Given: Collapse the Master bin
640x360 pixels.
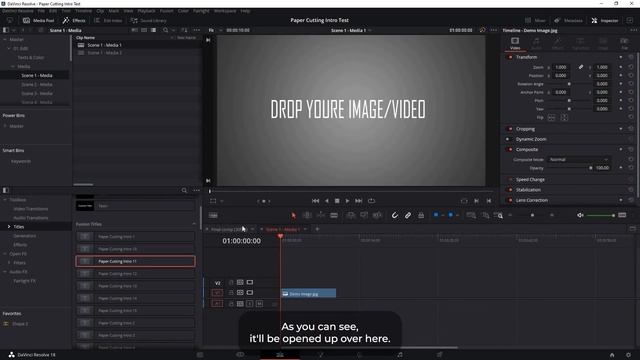Looking at the screenshot, I should click(5, 40).
